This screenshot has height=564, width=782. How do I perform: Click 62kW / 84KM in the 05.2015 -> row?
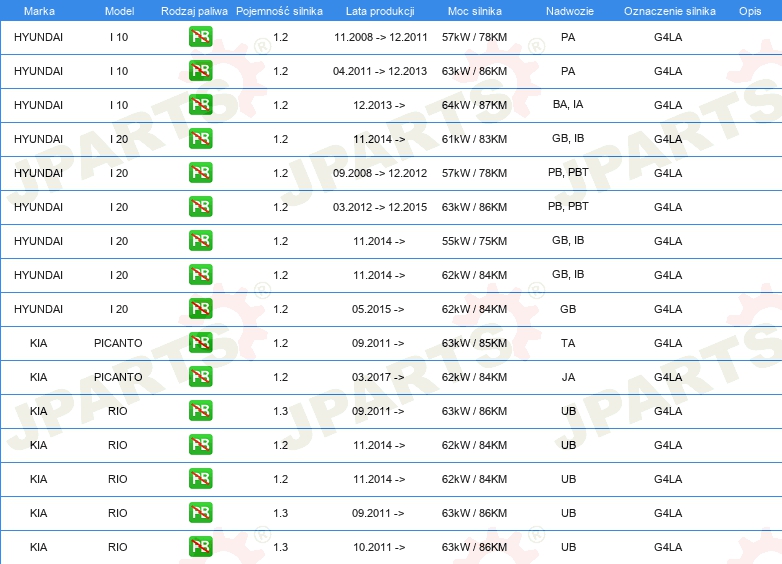tap(474, 309)
